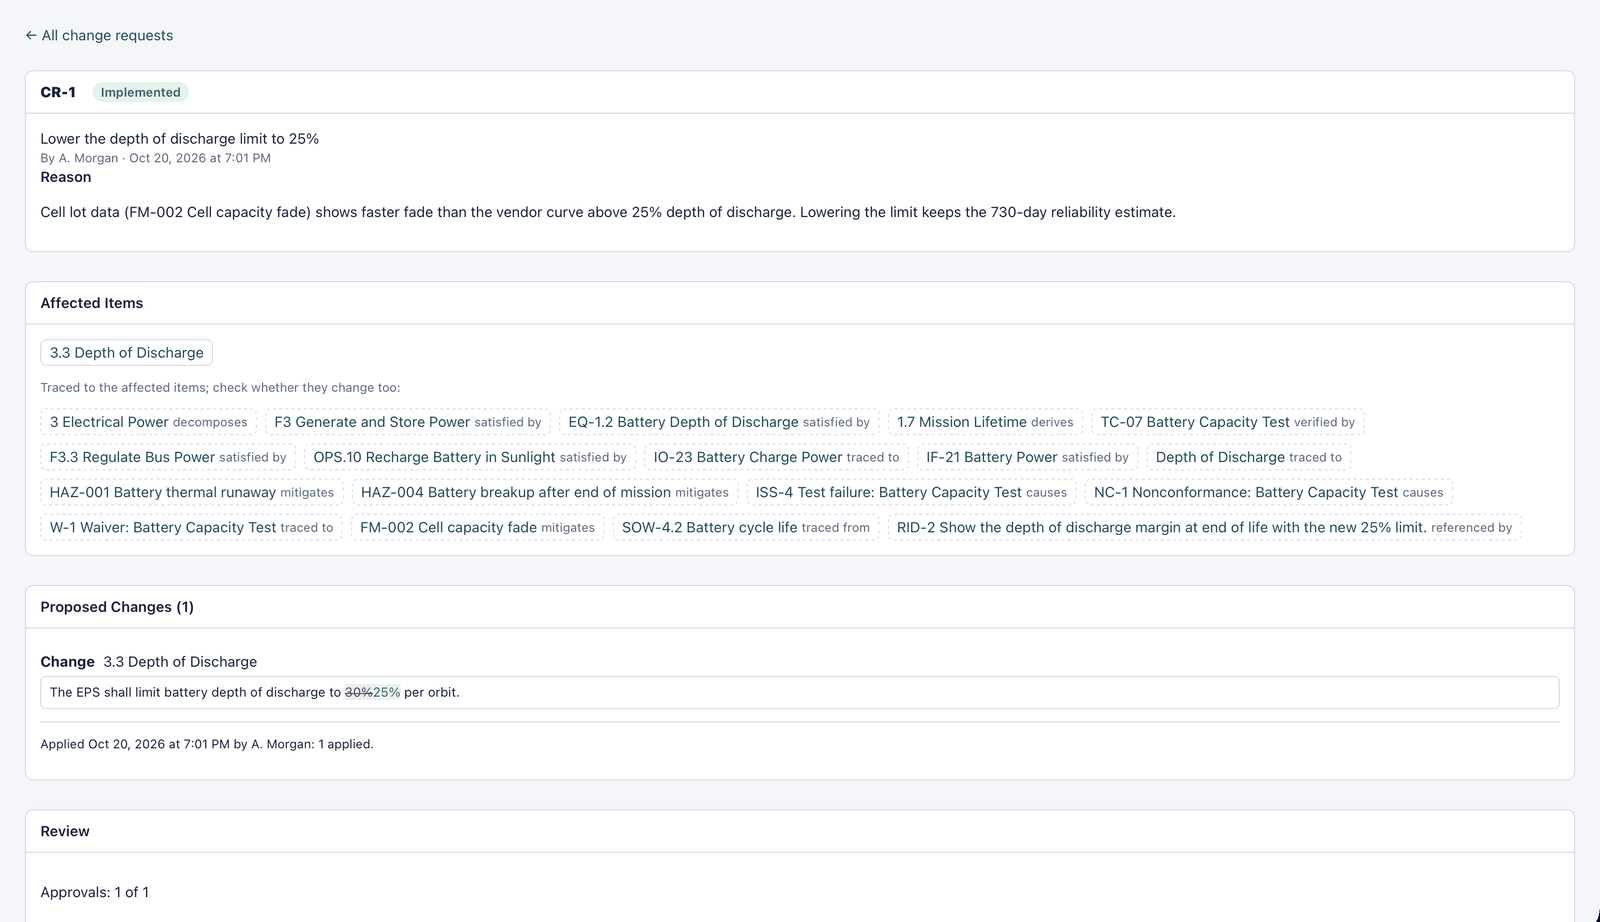This screenshot has width=1600, height=922.
Task: Open EQ-1.2 Battery Depth of Discharge item
Action: coord(719,422)
